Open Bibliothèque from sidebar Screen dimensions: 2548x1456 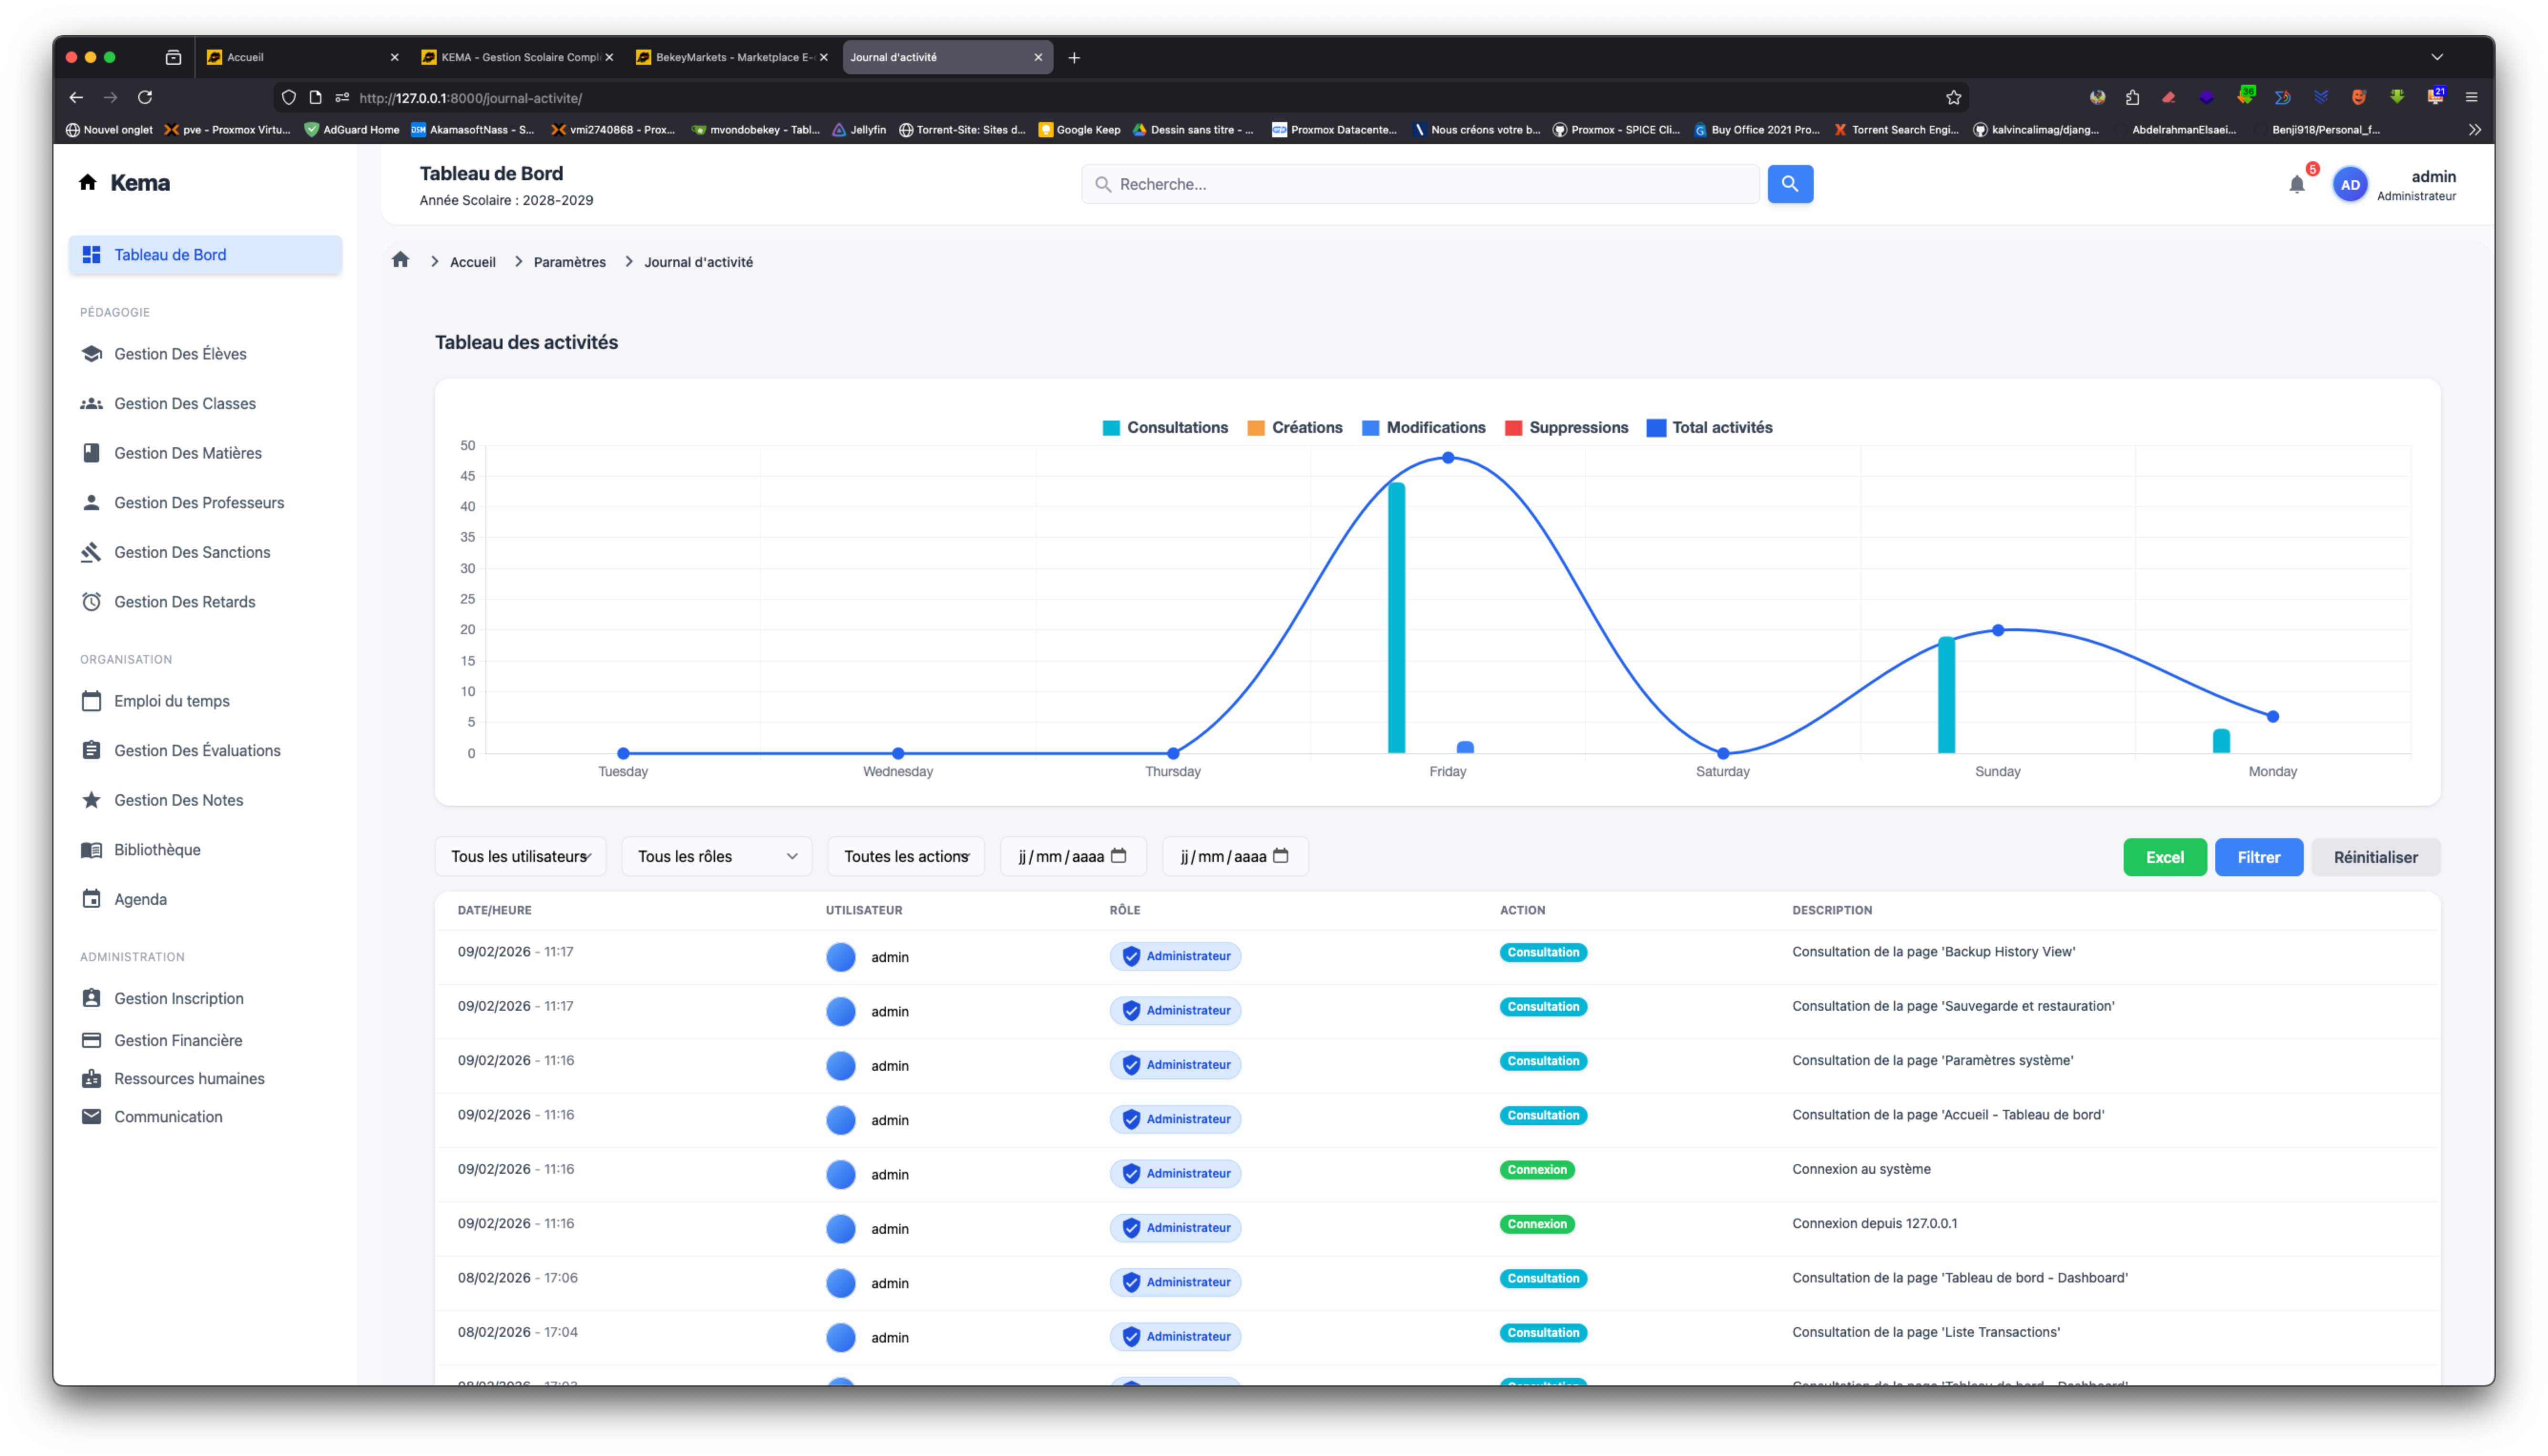157,850
